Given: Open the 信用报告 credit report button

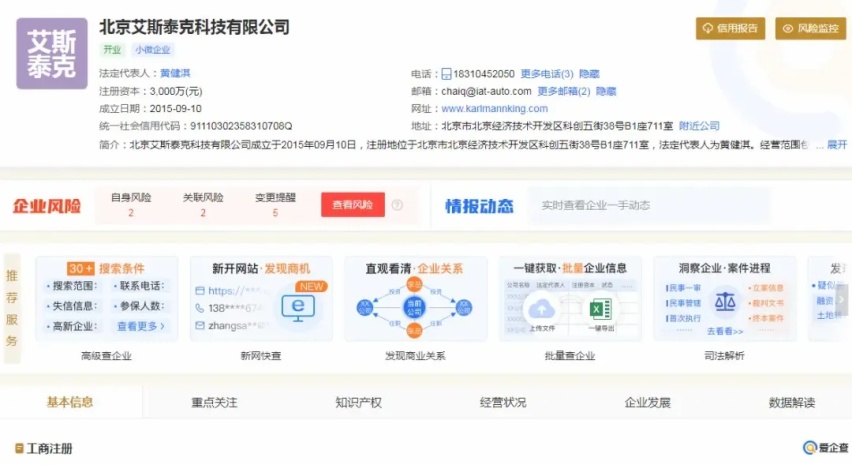Looking at the screenshot, I should pyautogui.click(x=730, y=28).
